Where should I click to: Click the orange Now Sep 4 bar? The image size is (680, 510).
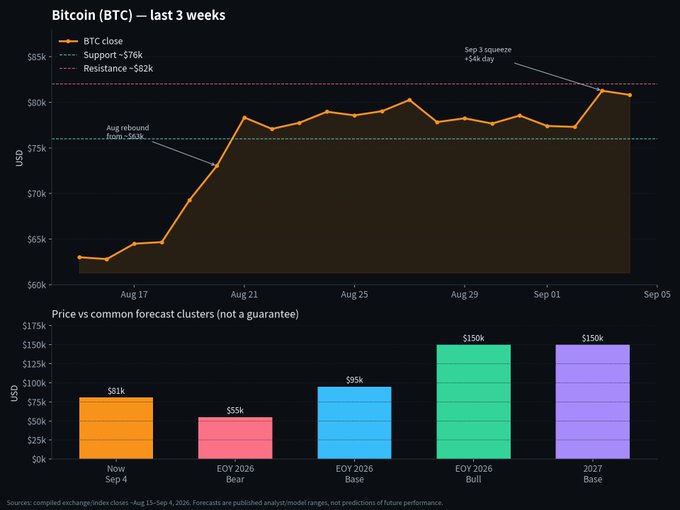pyautogui.click(x=116, y=428)
